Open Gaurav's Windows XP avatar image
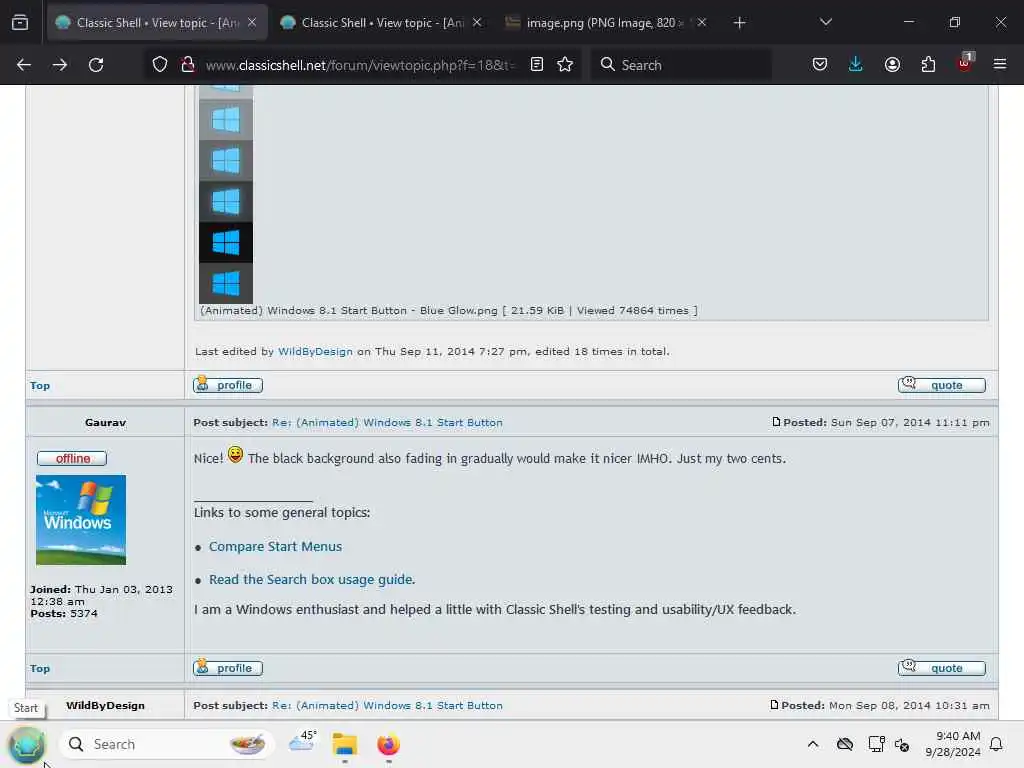The image size is (1024, 768). coord(81,520)
